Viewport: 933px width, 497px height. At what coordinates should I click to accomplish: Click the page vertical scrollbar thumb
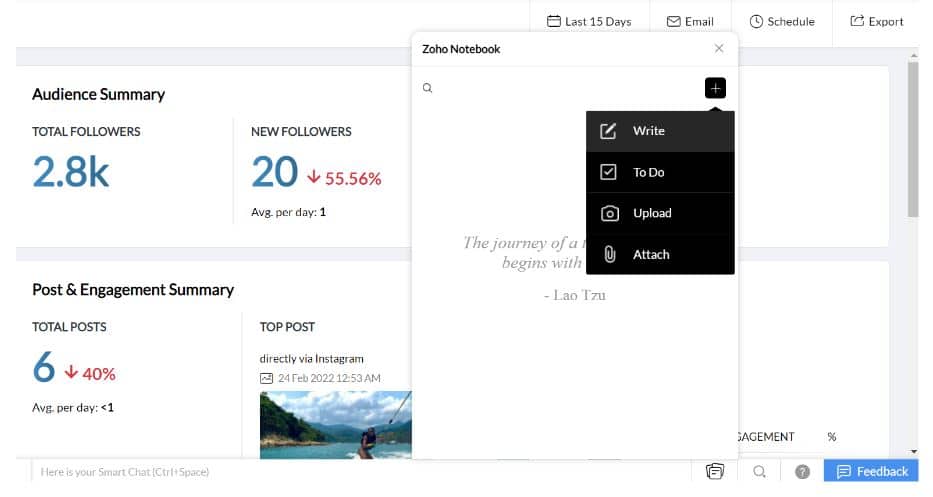912,138
